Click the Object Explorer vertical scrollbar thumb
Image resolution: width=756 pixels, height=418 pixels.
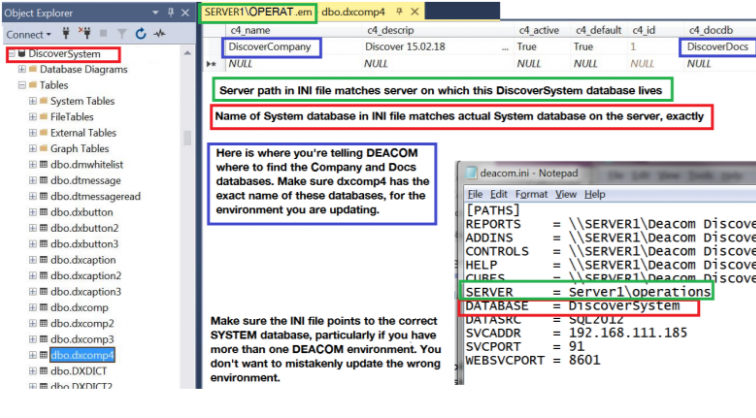(187, 138)
